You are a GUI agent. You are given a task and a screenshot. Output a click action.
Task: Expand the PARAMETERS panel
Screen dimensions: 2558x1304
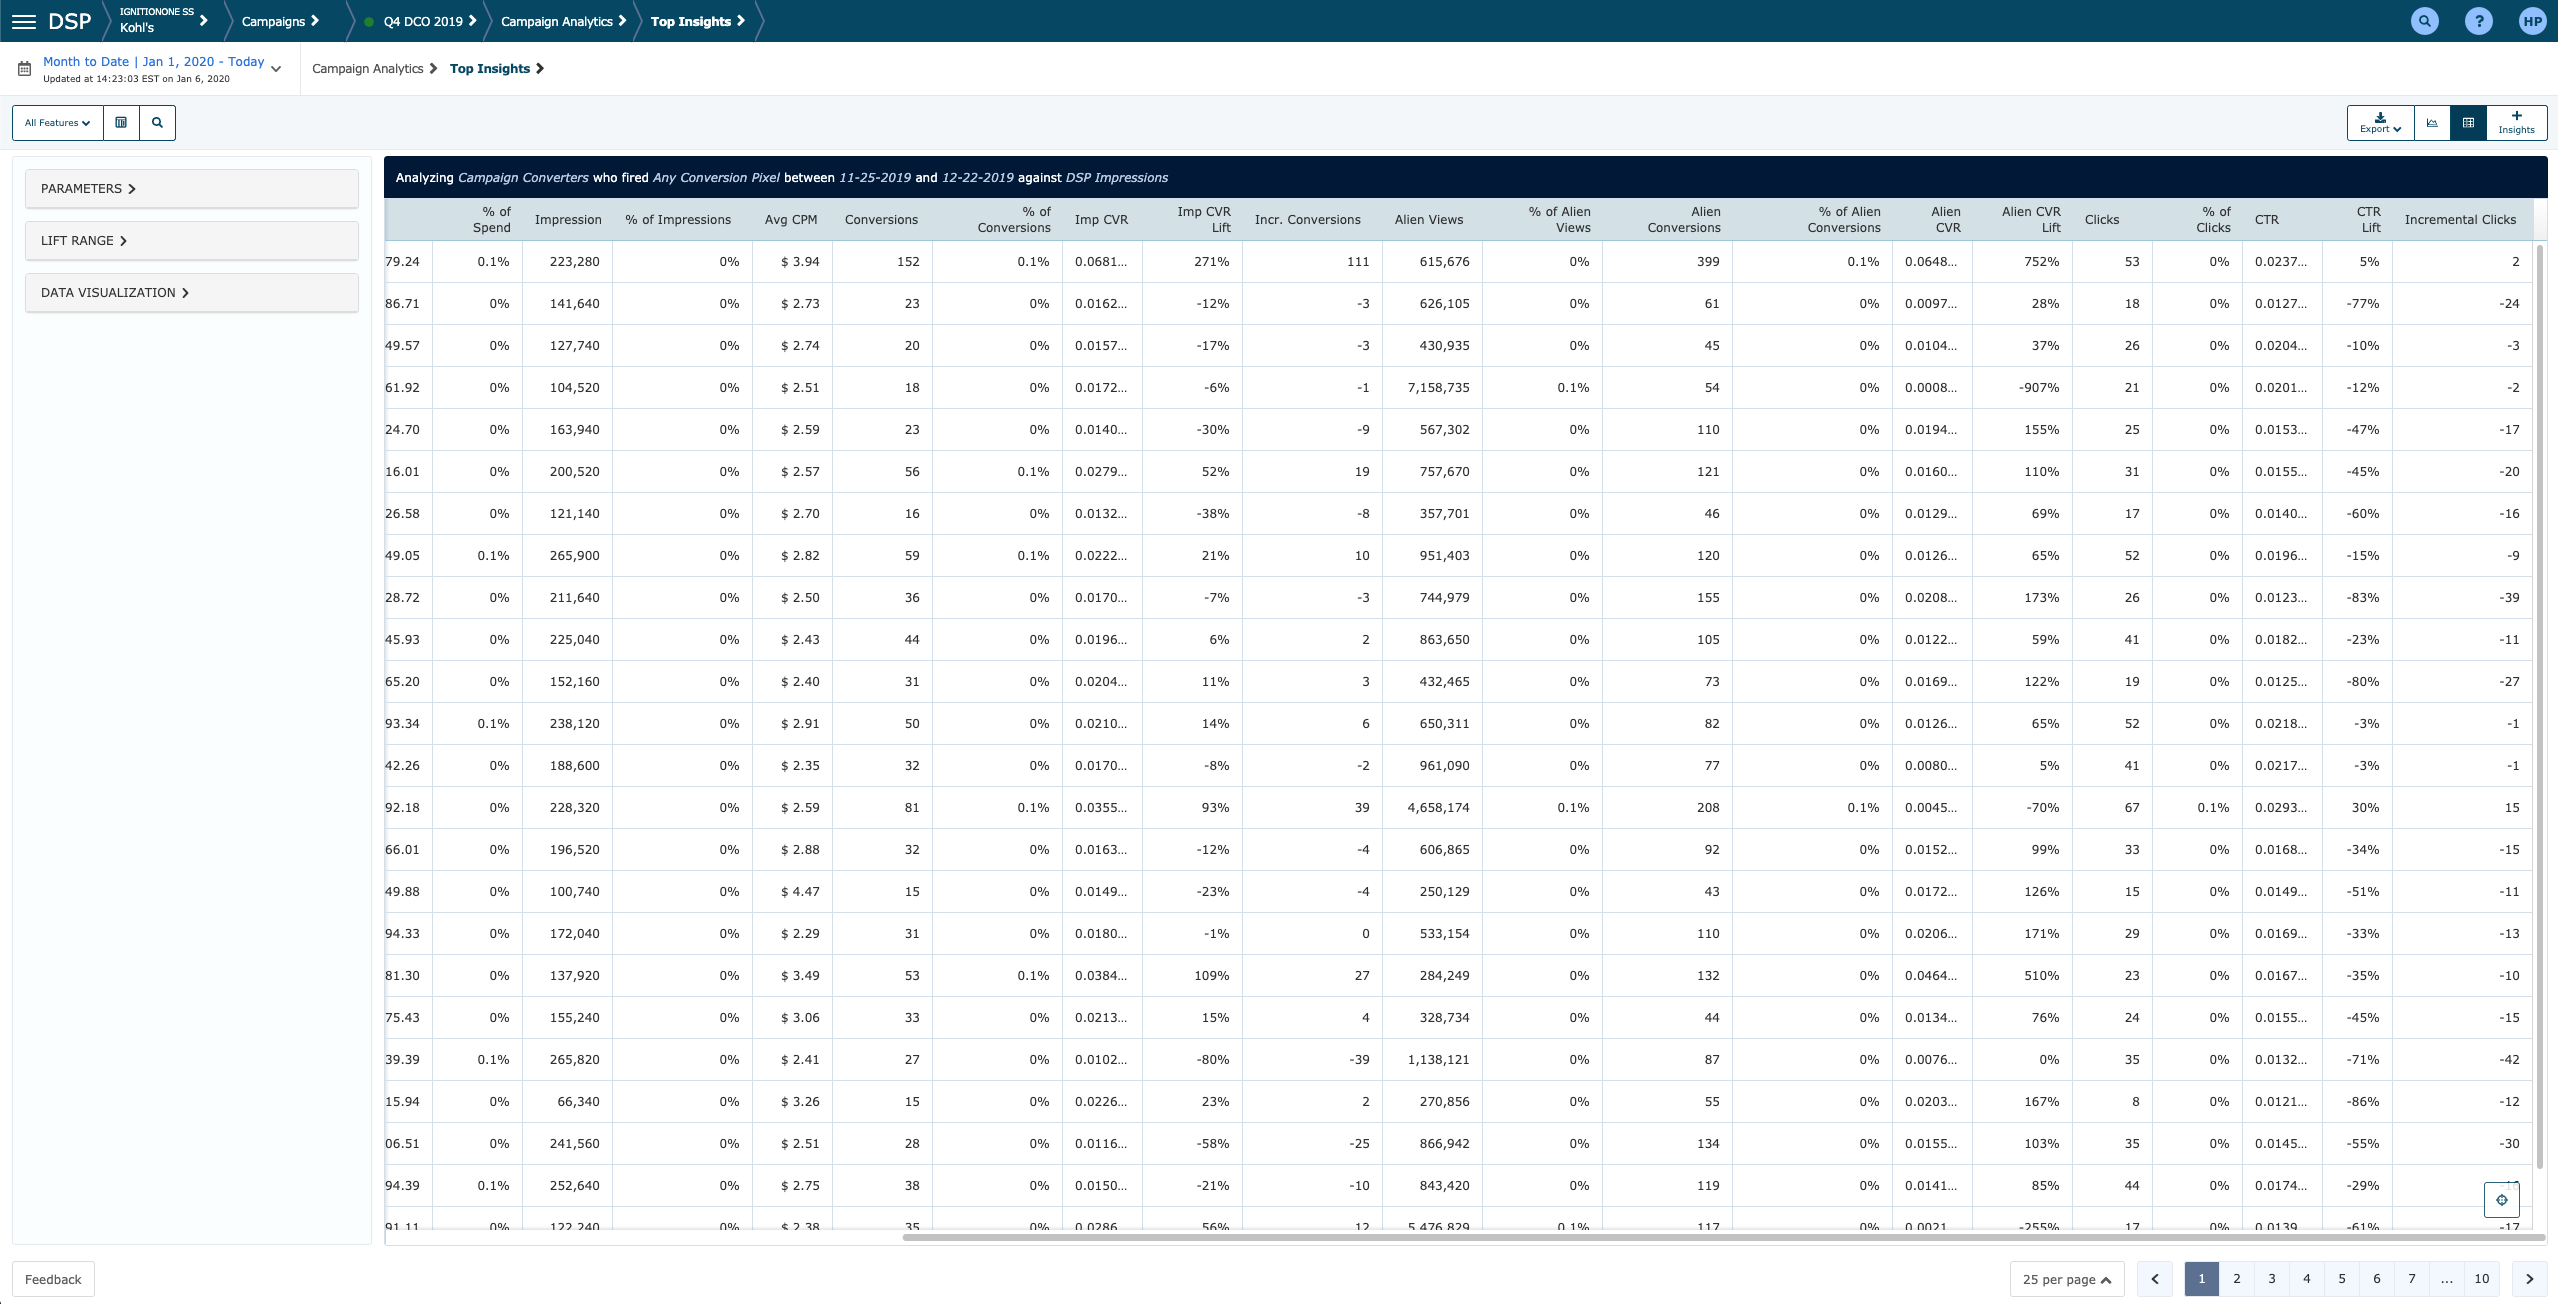coord(191,189)
